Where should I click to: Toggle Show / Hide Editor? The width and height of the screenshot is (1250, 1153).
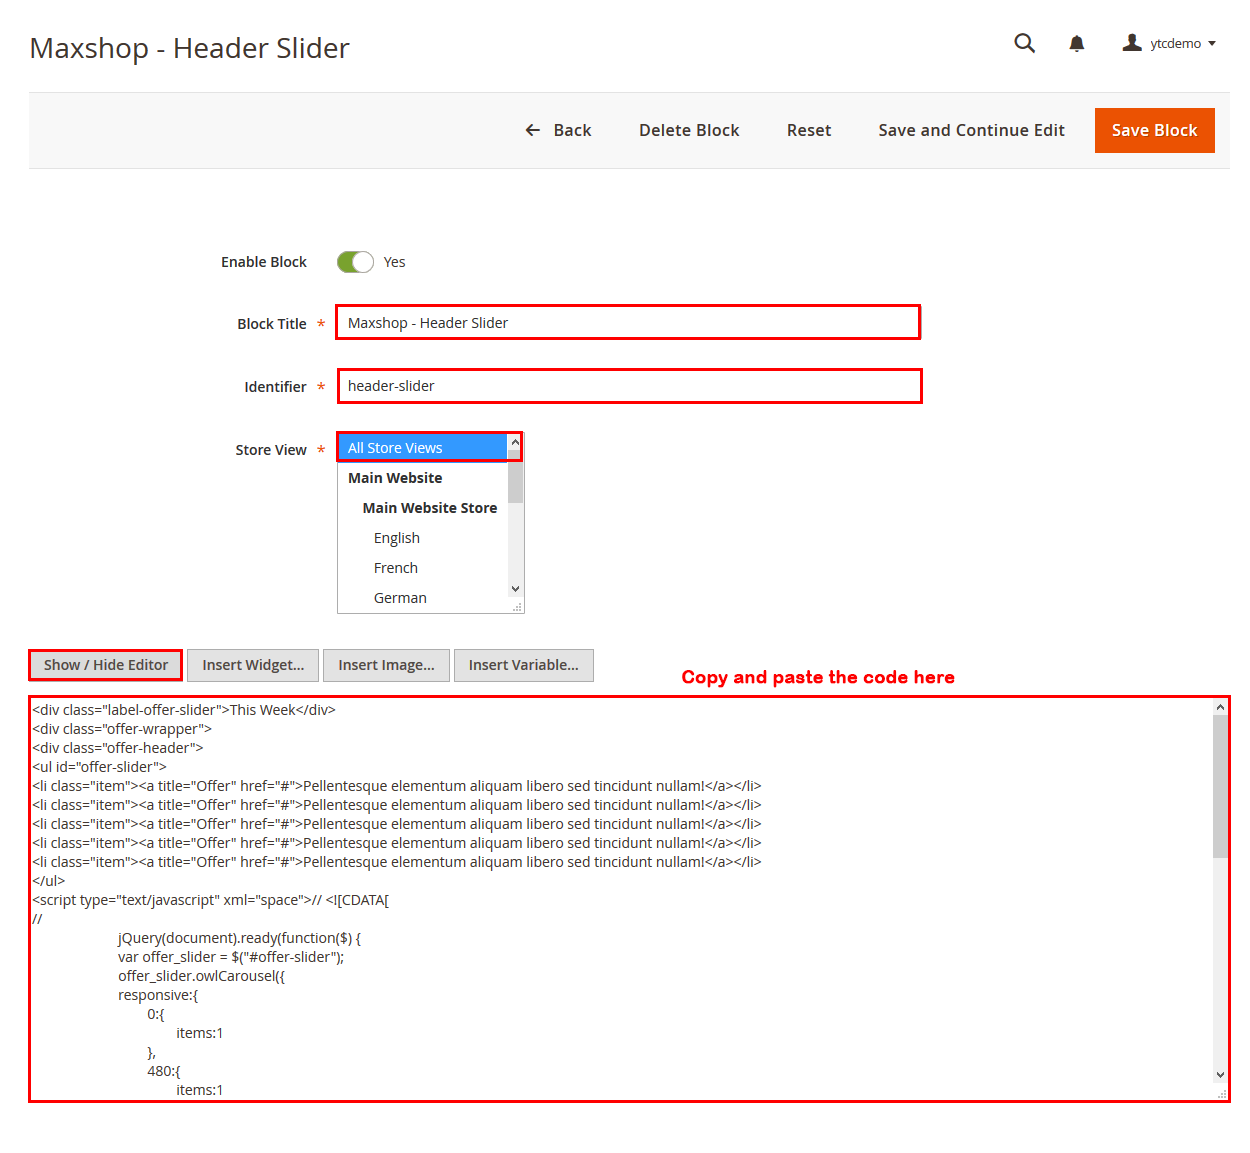click(x=106, y=665)
